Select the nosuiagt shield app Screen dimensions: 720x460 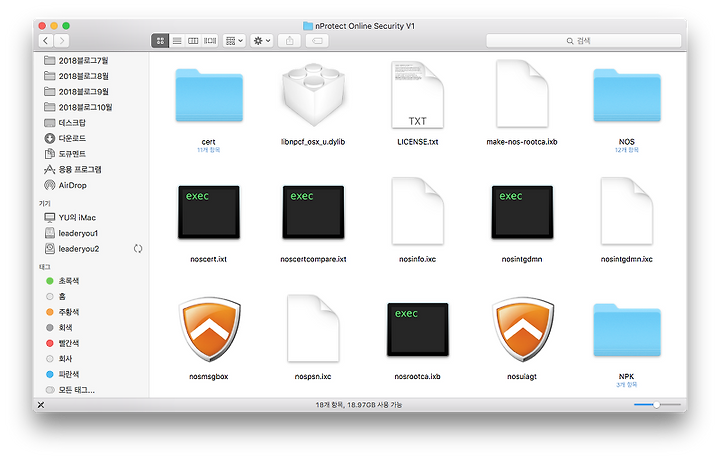(523, 329)
